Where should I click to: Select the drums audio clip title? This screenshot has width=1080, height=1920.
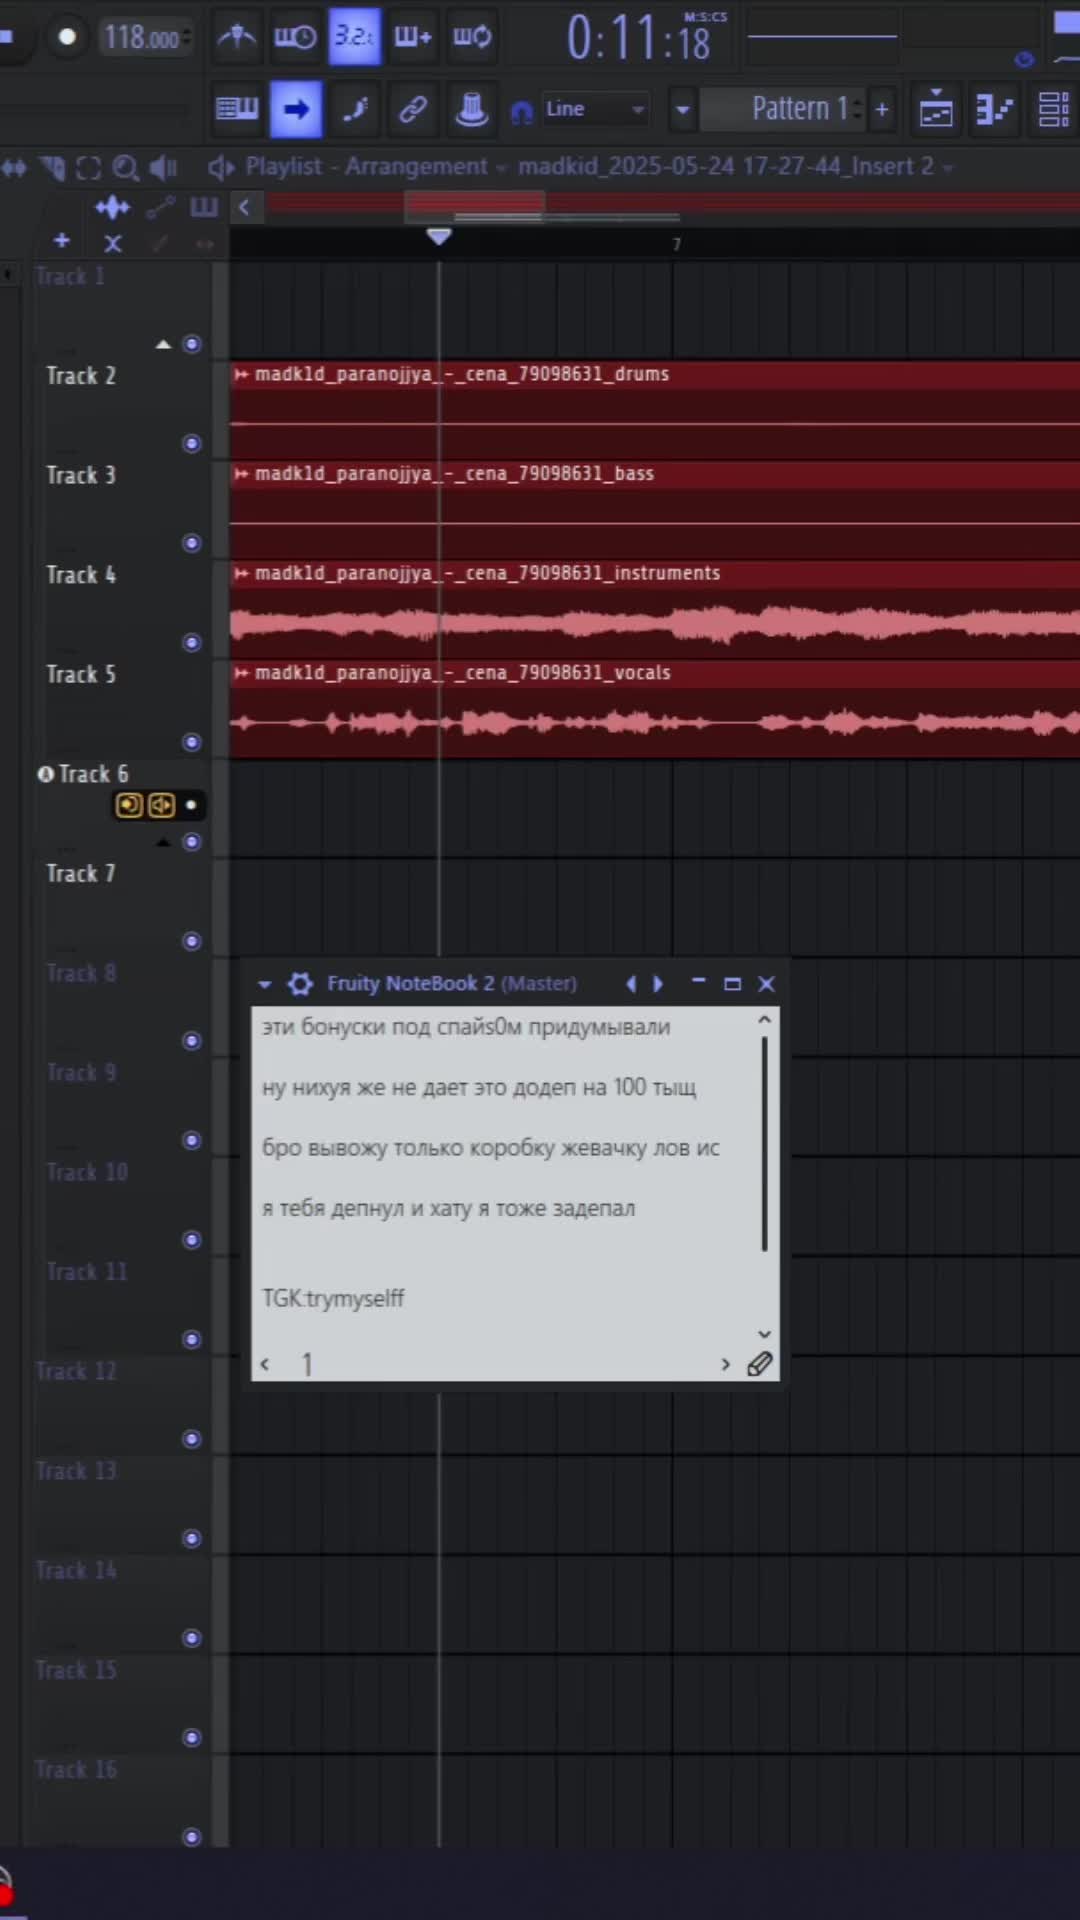[461, 374]
